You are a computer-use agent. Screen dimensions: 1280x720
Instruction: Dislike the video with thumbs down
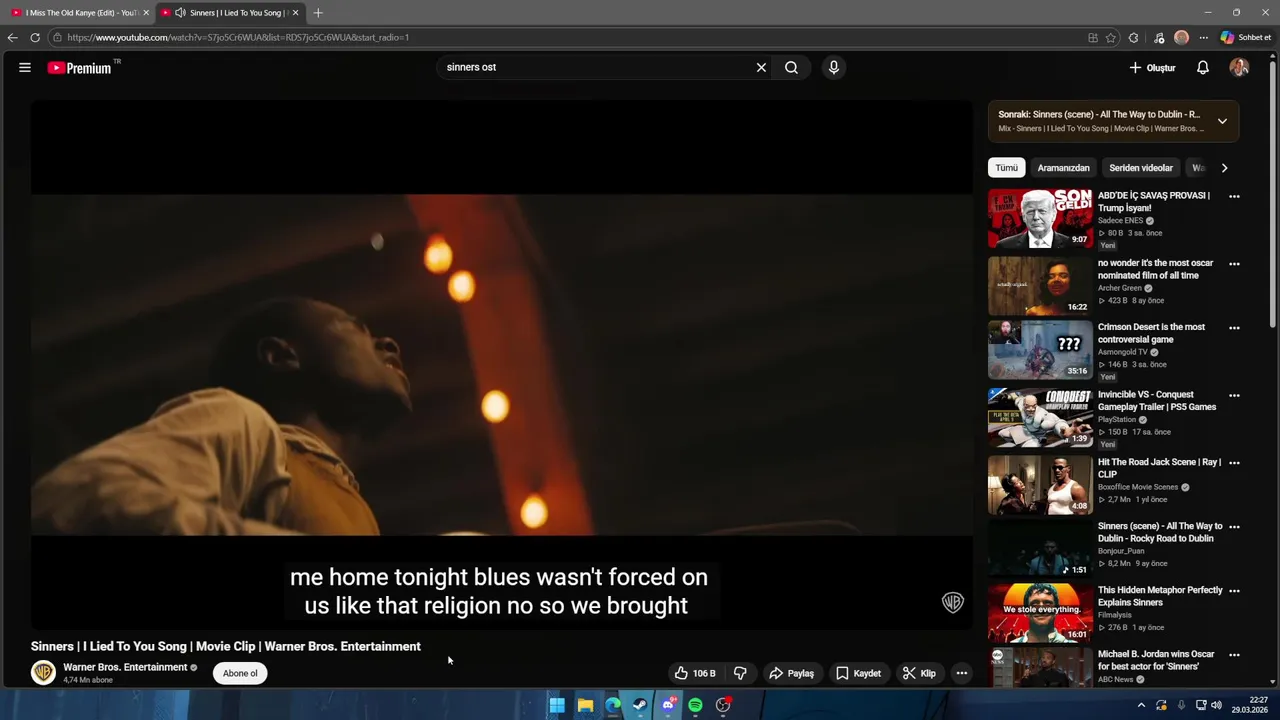click(x=740, y=673)
